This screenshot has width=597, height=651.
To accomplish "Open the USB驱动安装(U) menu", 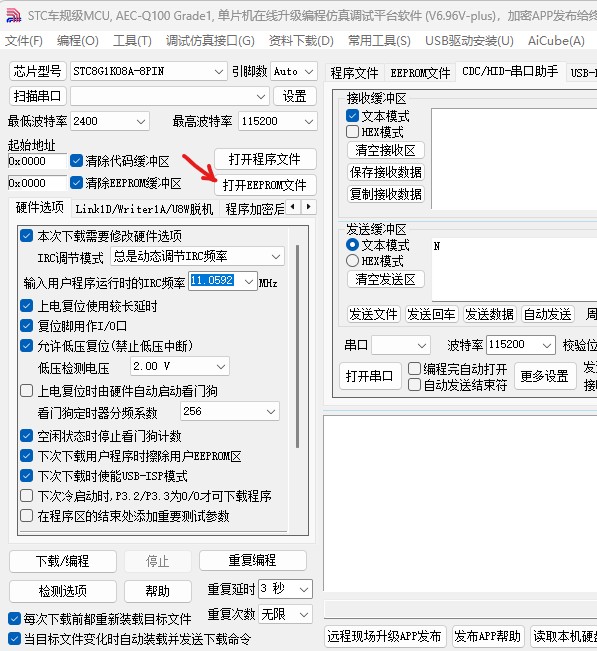I will [x=469, y=41].
